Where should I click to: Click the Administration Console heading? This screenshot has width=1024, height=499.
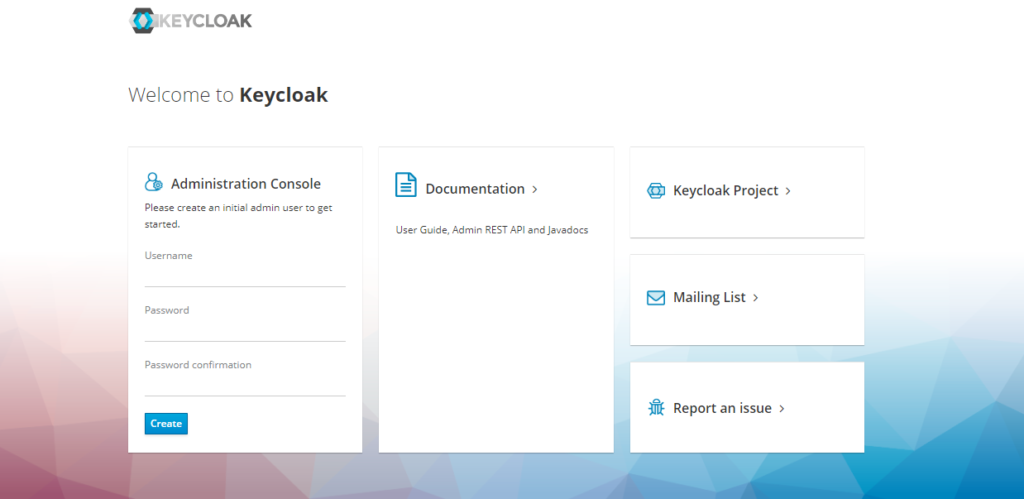[x=246, y=184]
